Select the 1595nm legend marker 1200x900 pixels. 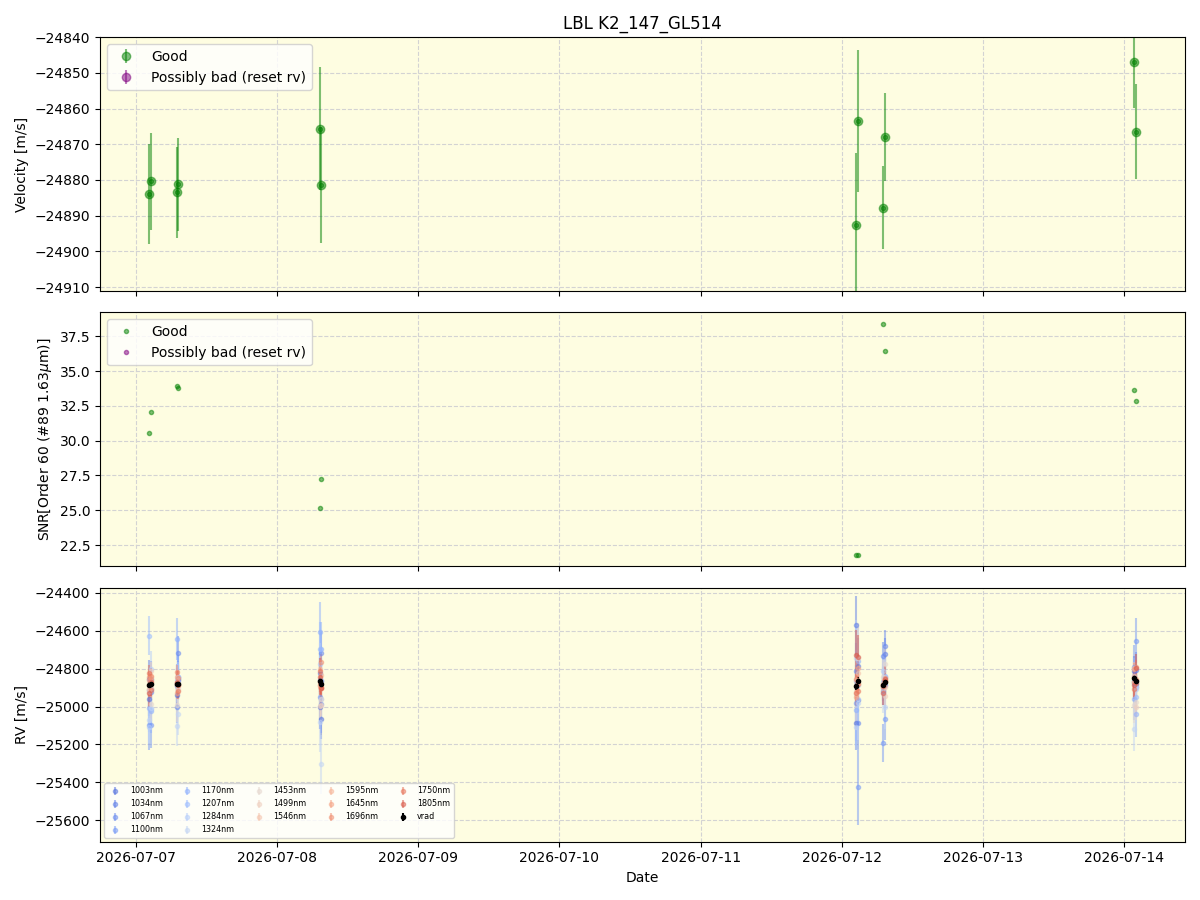click(x=331, y=791)
